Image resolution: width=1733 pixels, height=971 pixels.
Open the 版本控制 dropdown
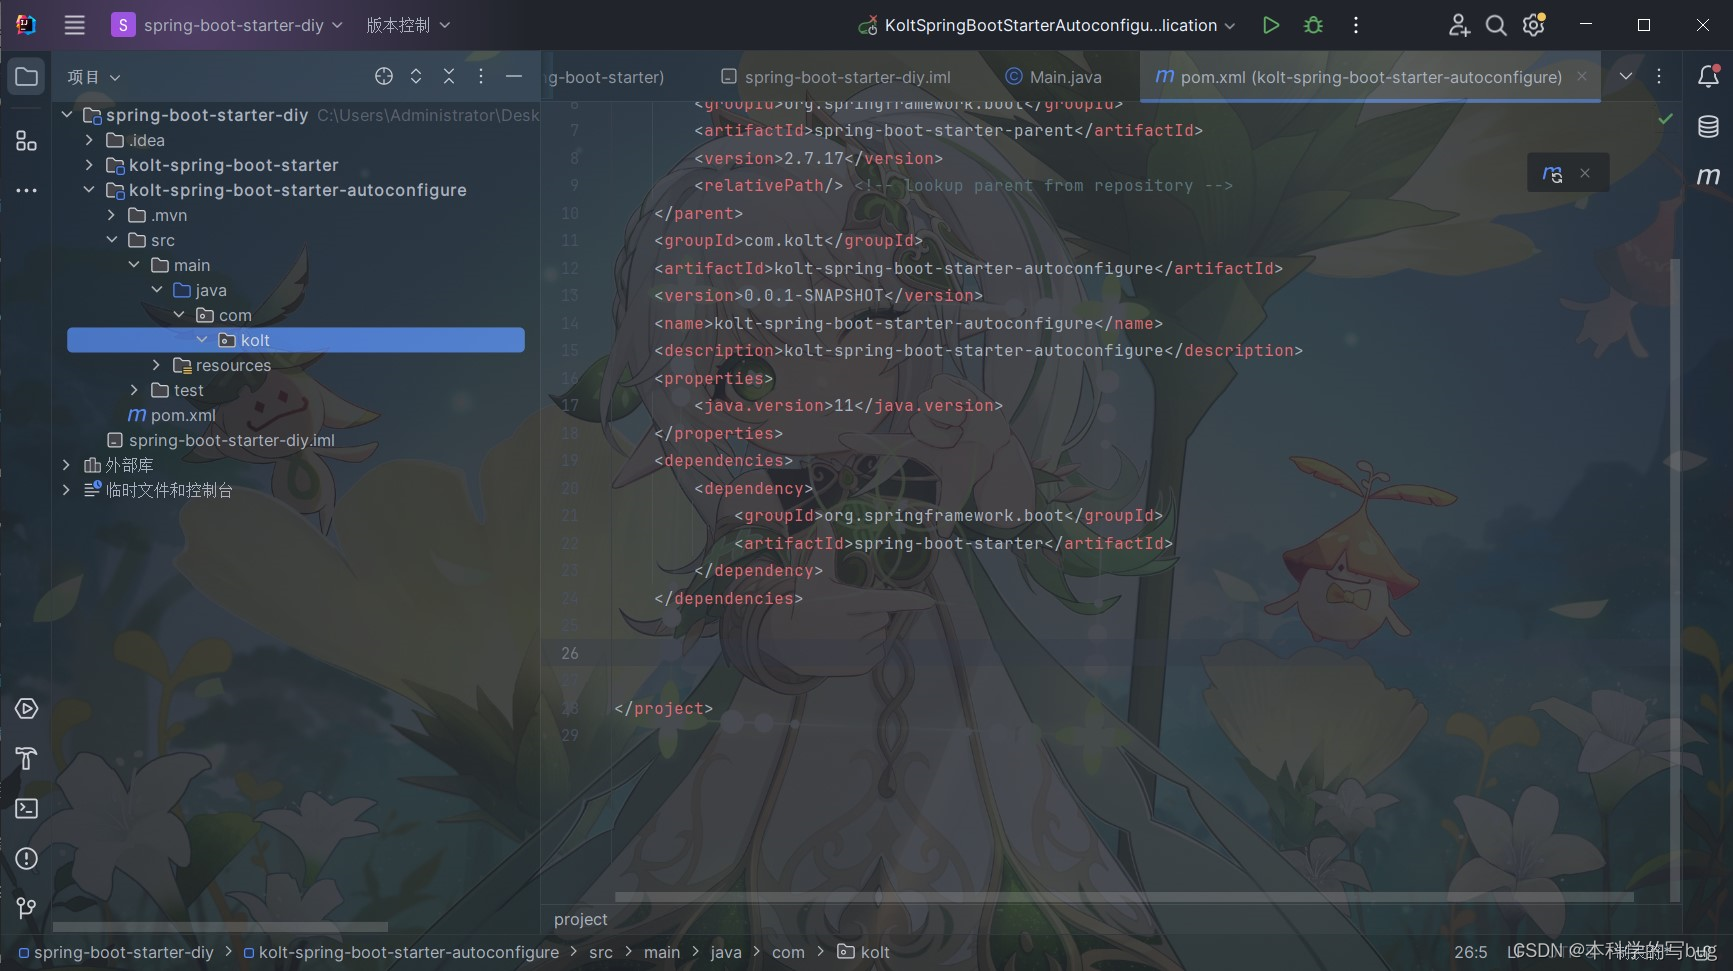[x=408, y=25]
